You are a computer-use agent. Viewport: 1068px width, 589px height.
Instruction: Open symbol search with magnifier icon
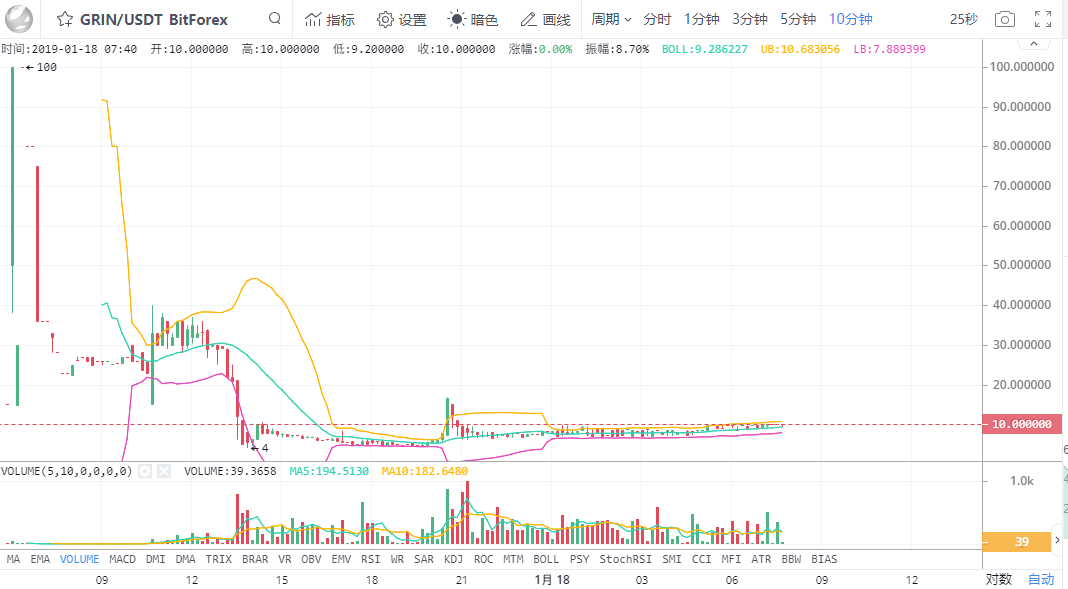(274, 18)
